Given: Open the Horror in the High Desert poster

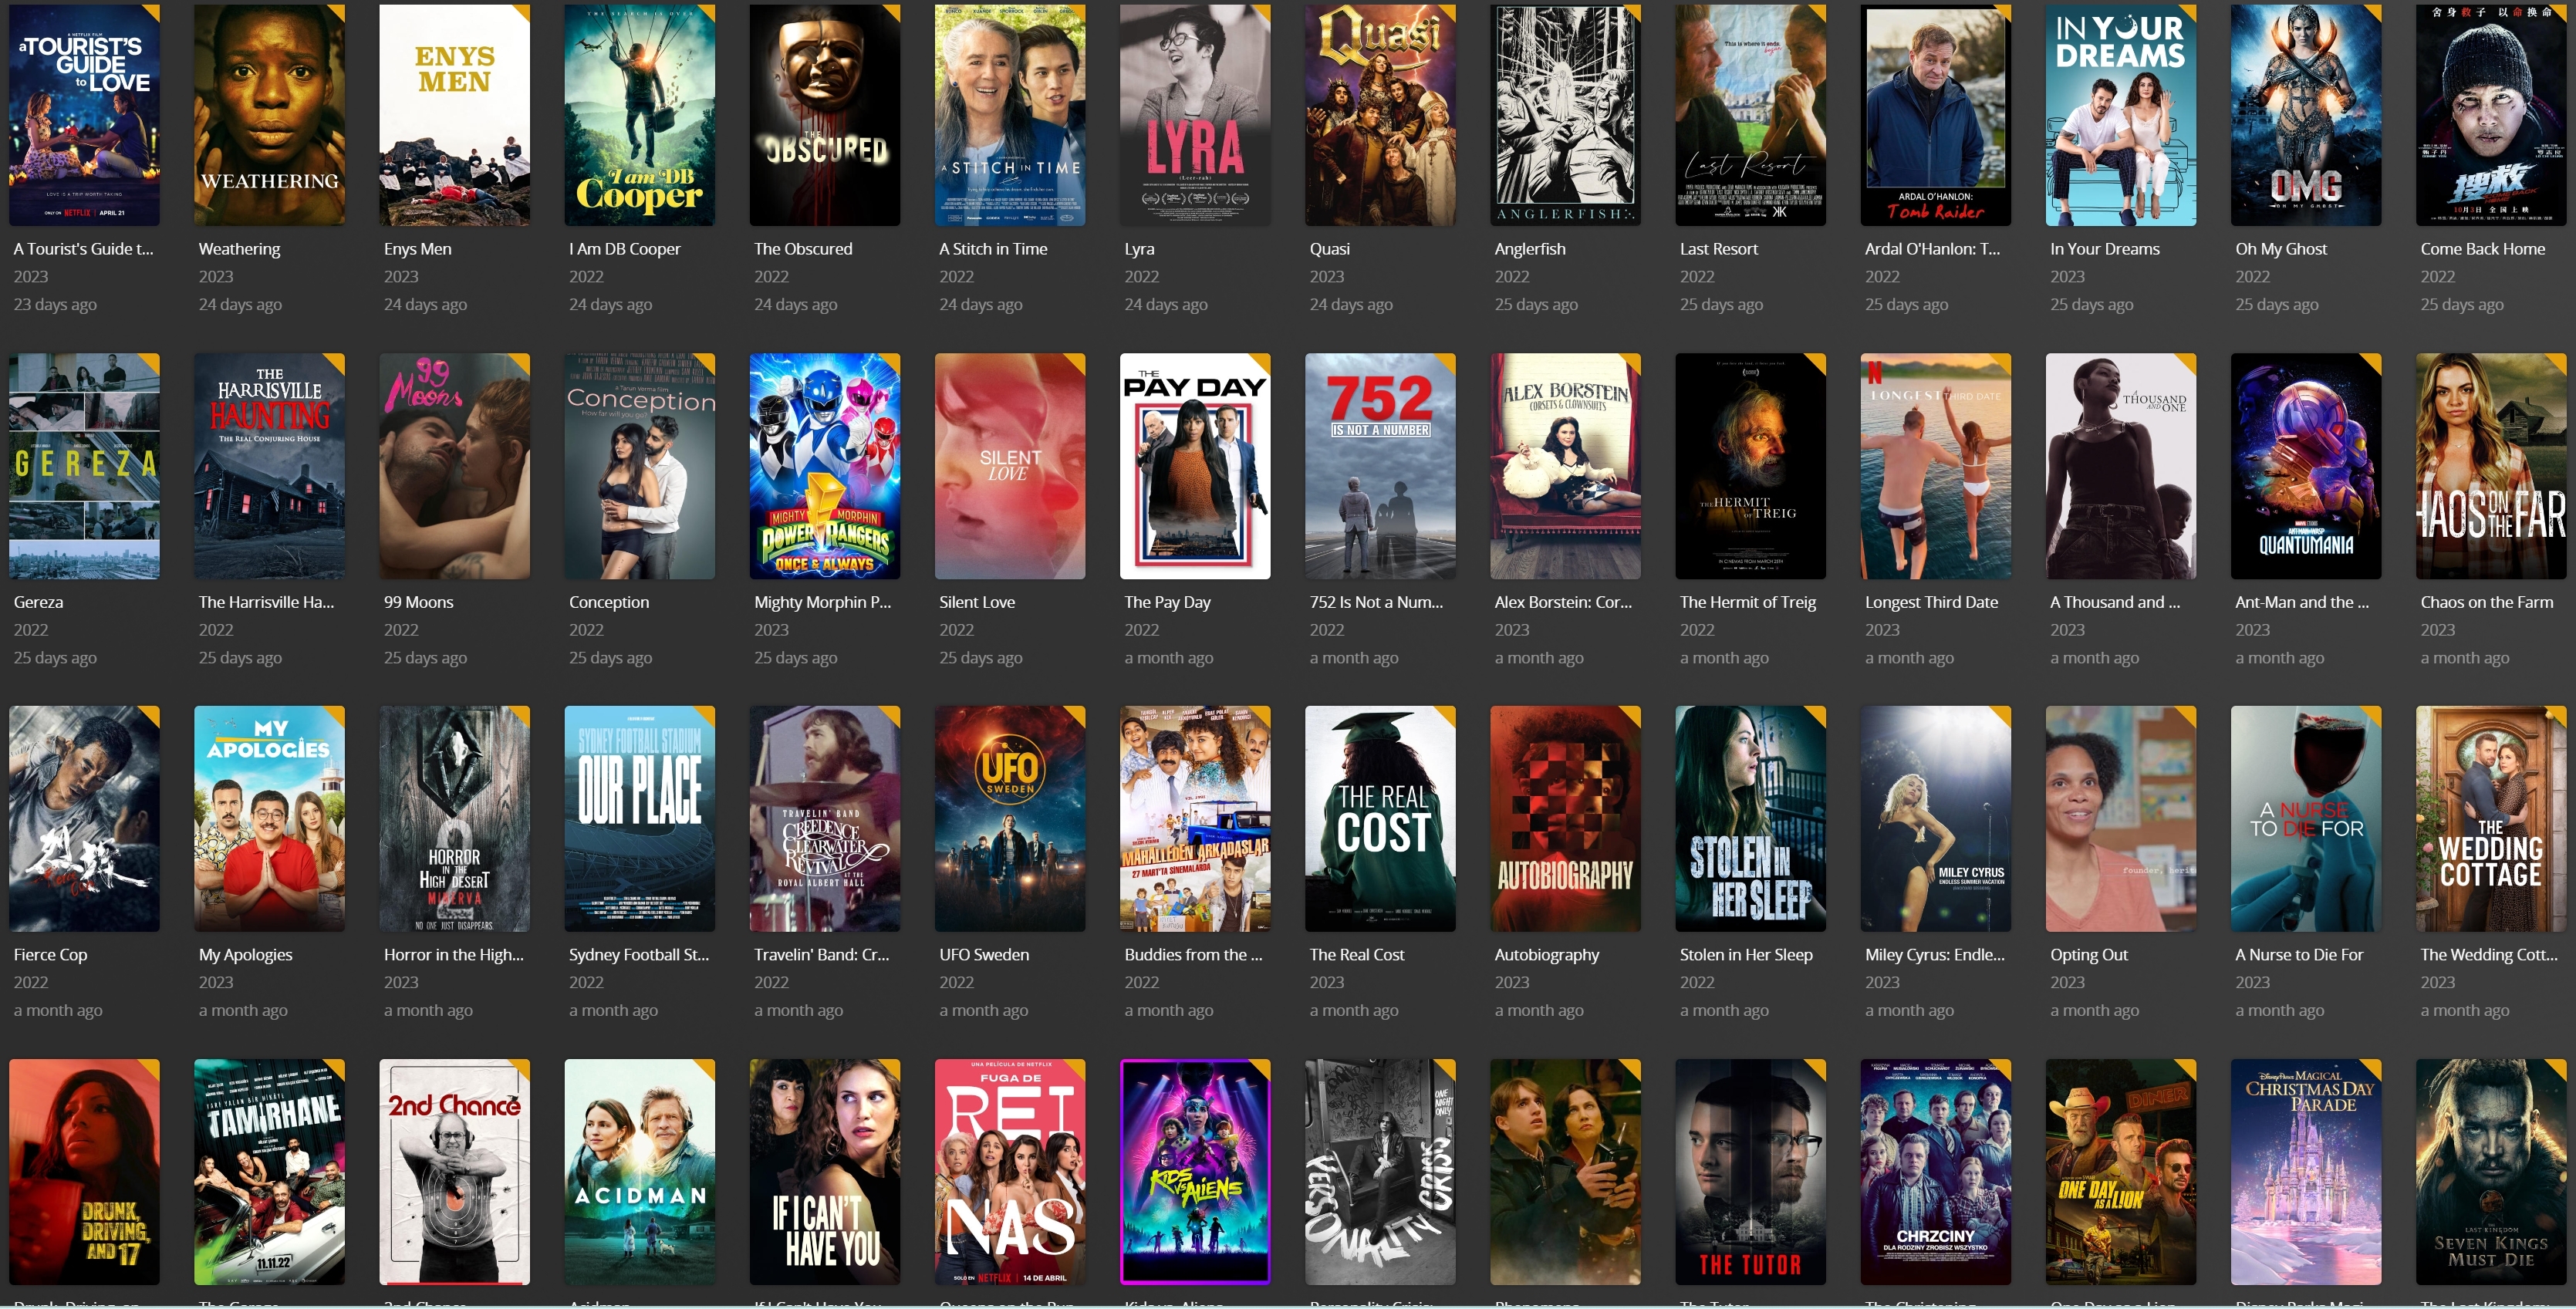Looking at the screenshot, I should [x=455, y=819].
